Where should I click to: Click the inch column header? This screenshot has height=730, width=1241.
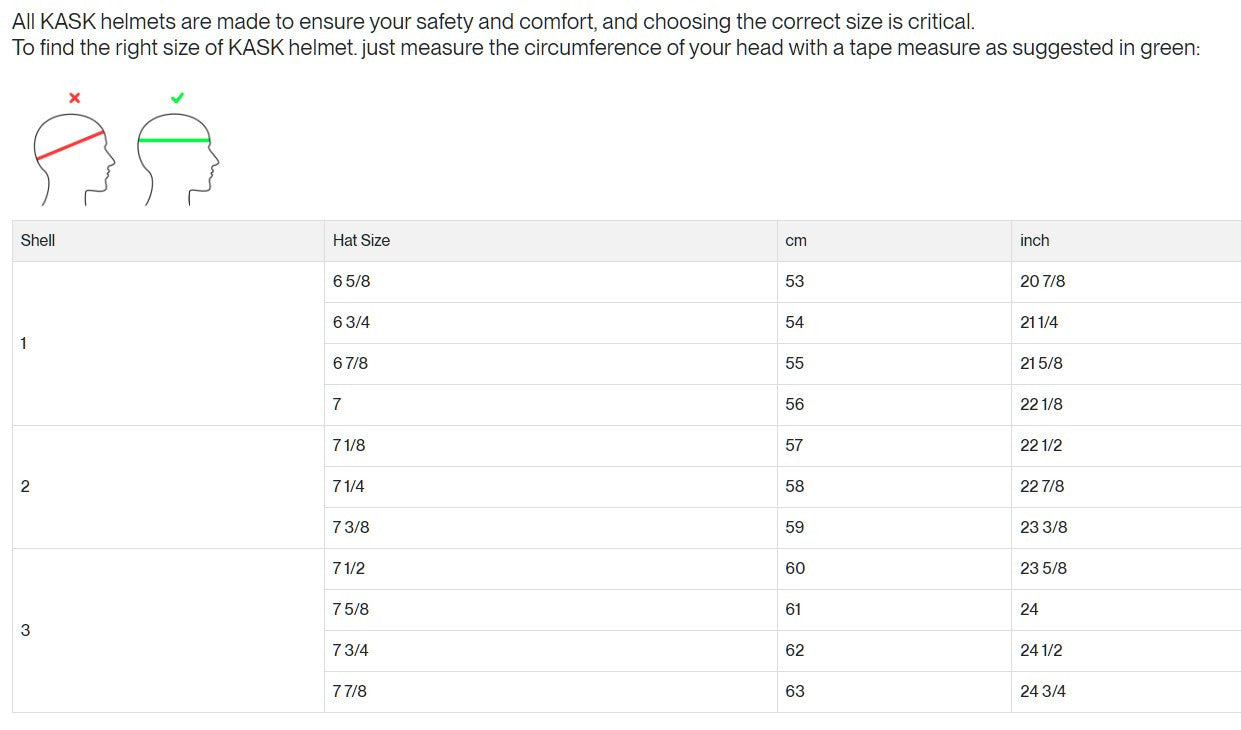[1034, 241]
